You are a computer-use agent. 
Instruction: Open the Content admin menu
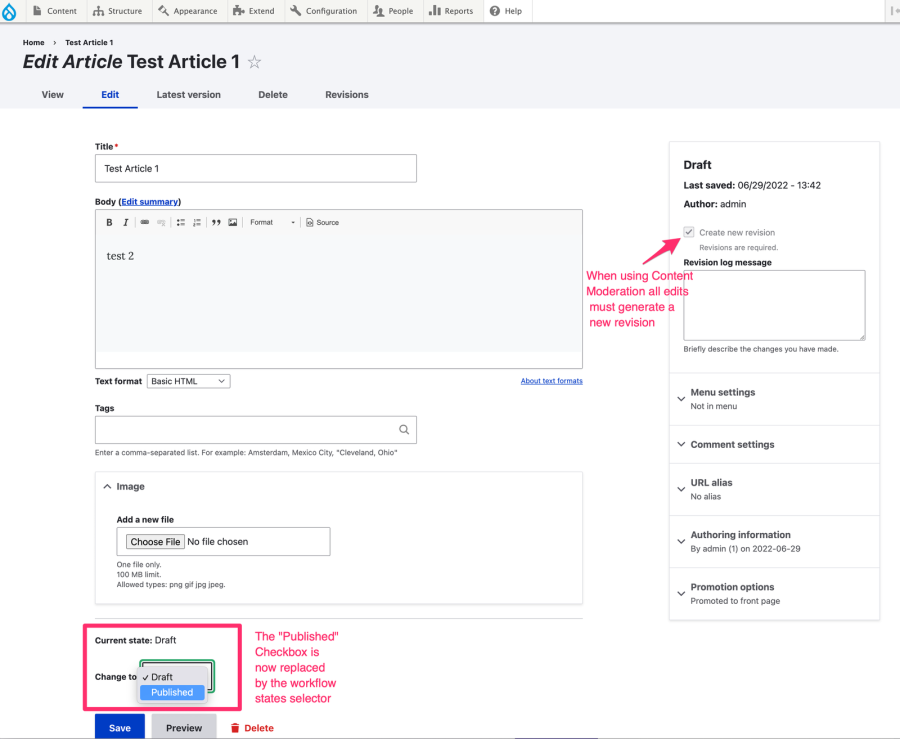(55, 11)
